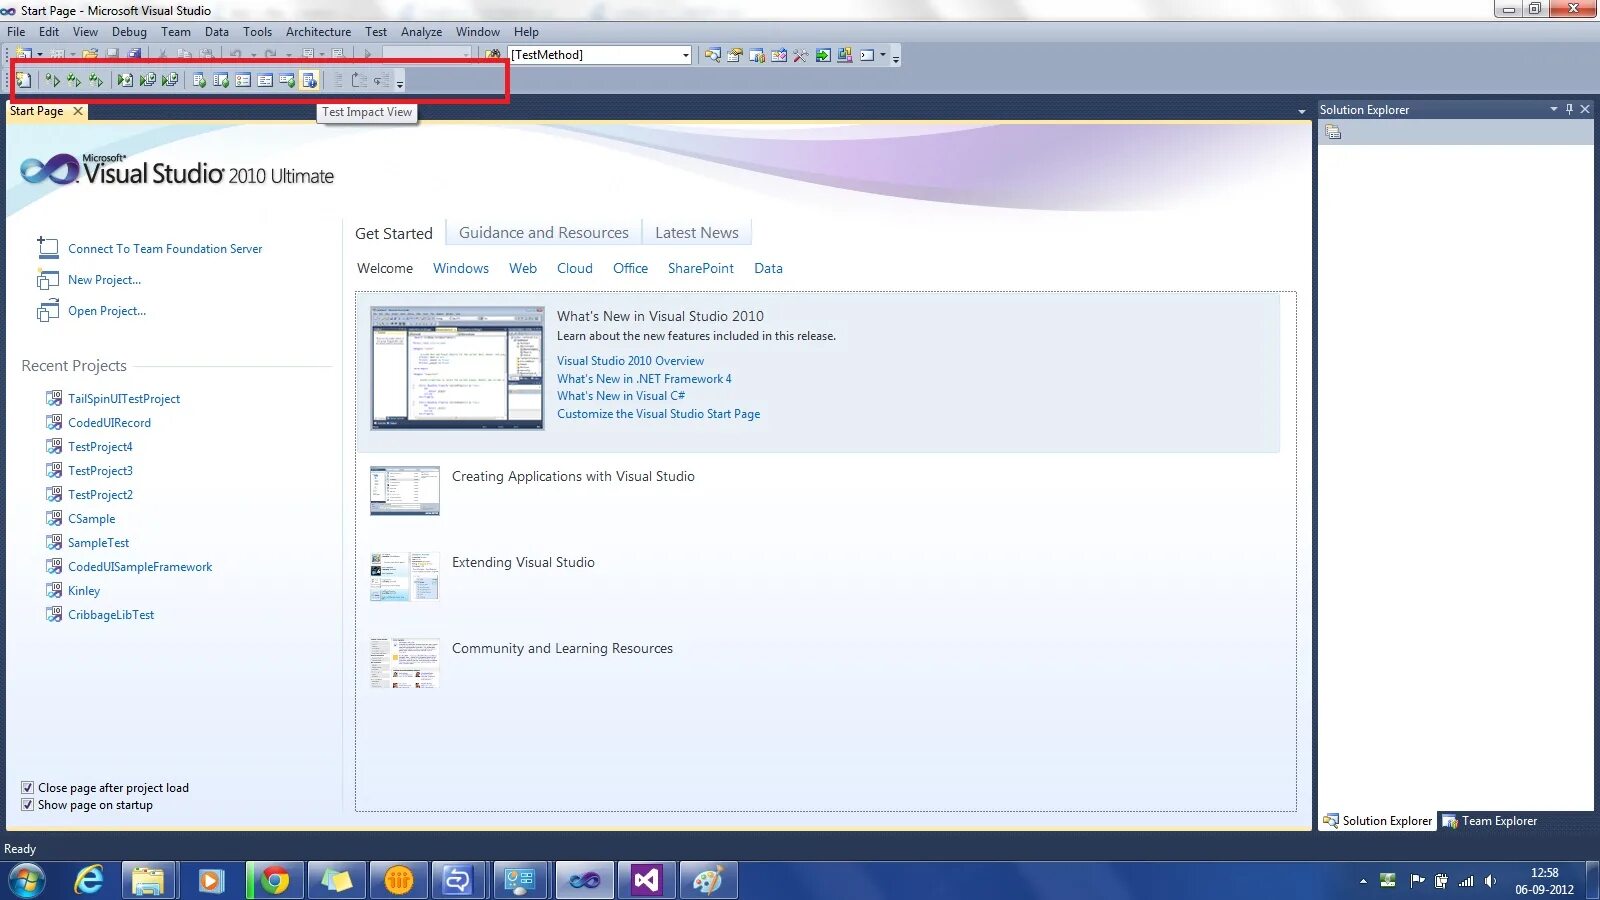Click third debug tests icon in Test toolbar
This screenshot has height=900, width=1600.
170,80
